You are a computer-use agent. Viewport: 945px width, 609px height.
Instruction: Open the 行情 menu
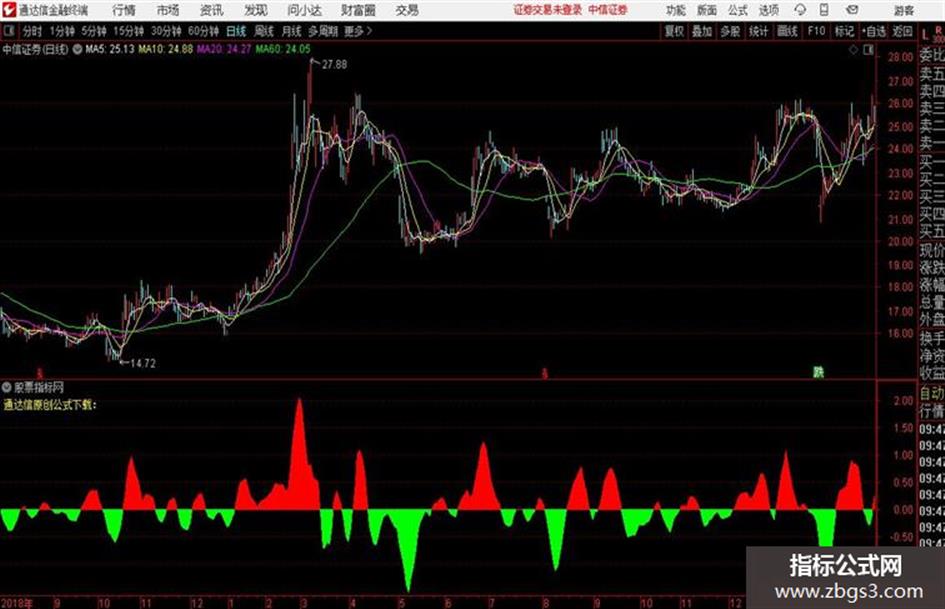tap(124, 10)
